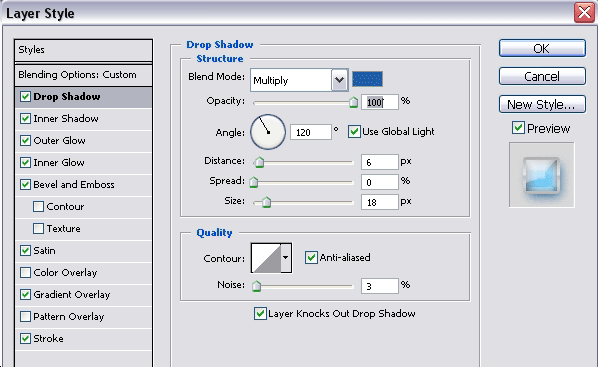598x367 pixels.
Task: Uncheck the Stroke checkbox
Action: (x=25, y=338)
